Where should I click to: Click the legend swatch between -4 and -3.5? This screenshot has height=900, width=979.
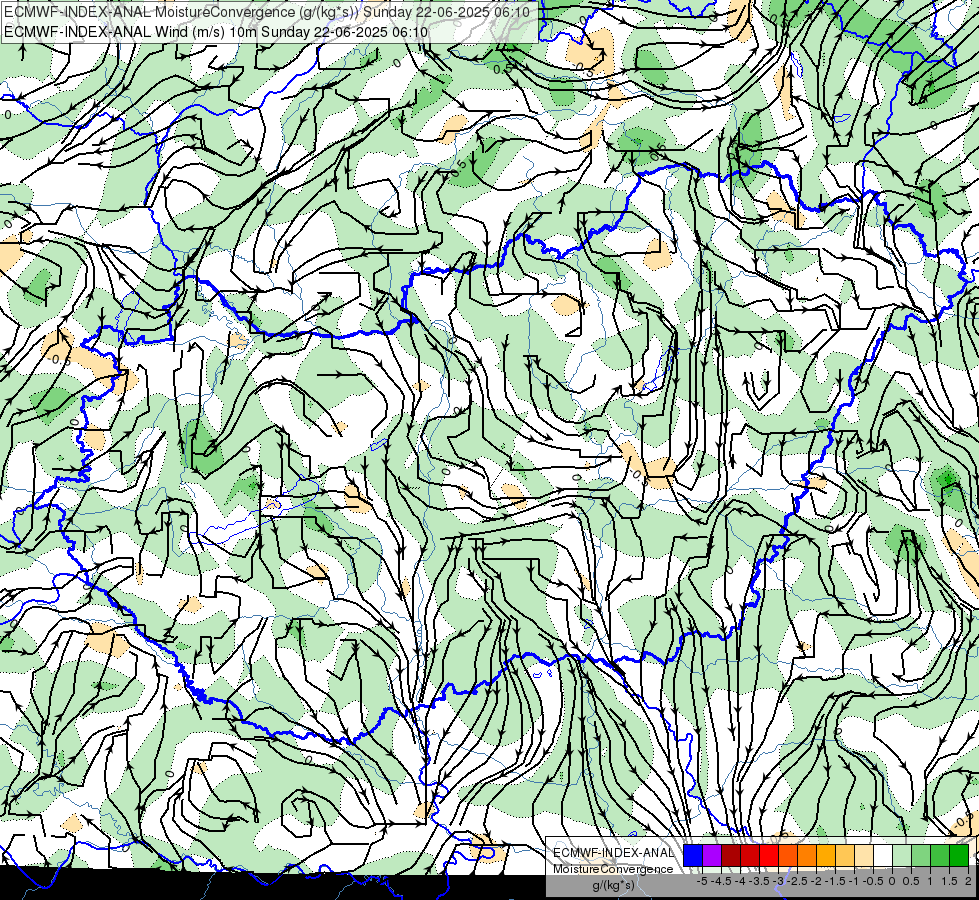point(750,855)
